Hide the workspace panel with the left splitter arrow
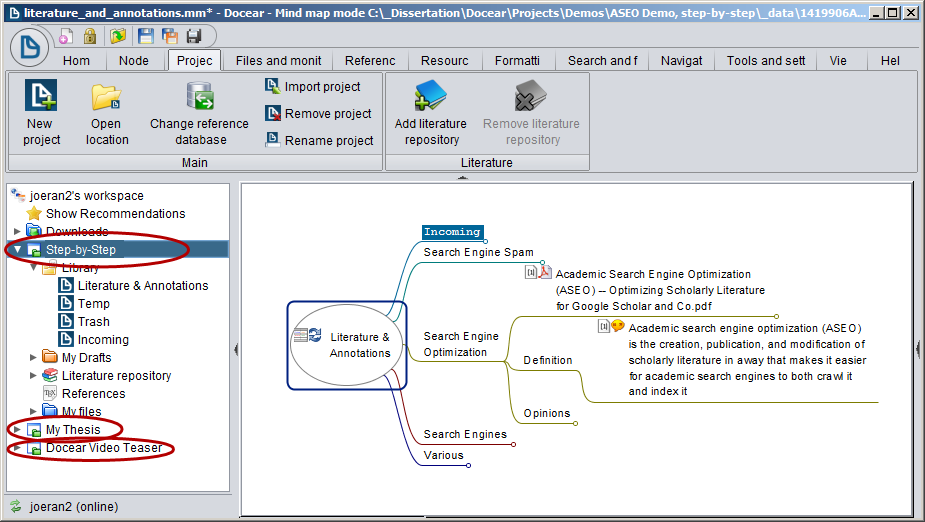The image size is (925, 522). pyautogui.click(x=236, y=349)
